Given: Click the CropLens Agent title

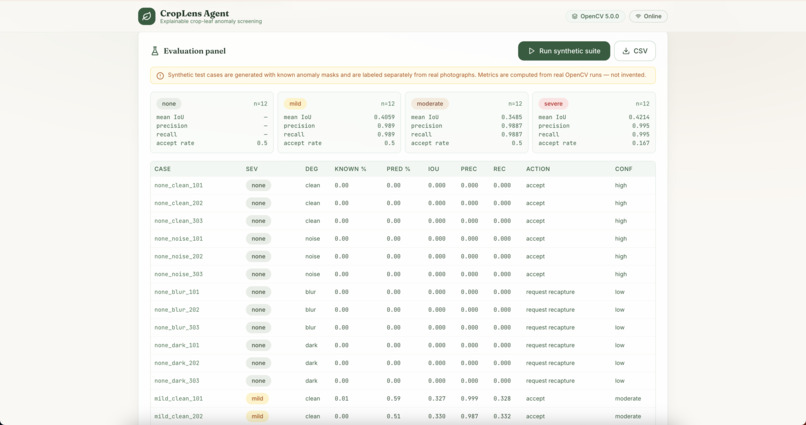Looking at the screenshot, I should click(194, 13).
